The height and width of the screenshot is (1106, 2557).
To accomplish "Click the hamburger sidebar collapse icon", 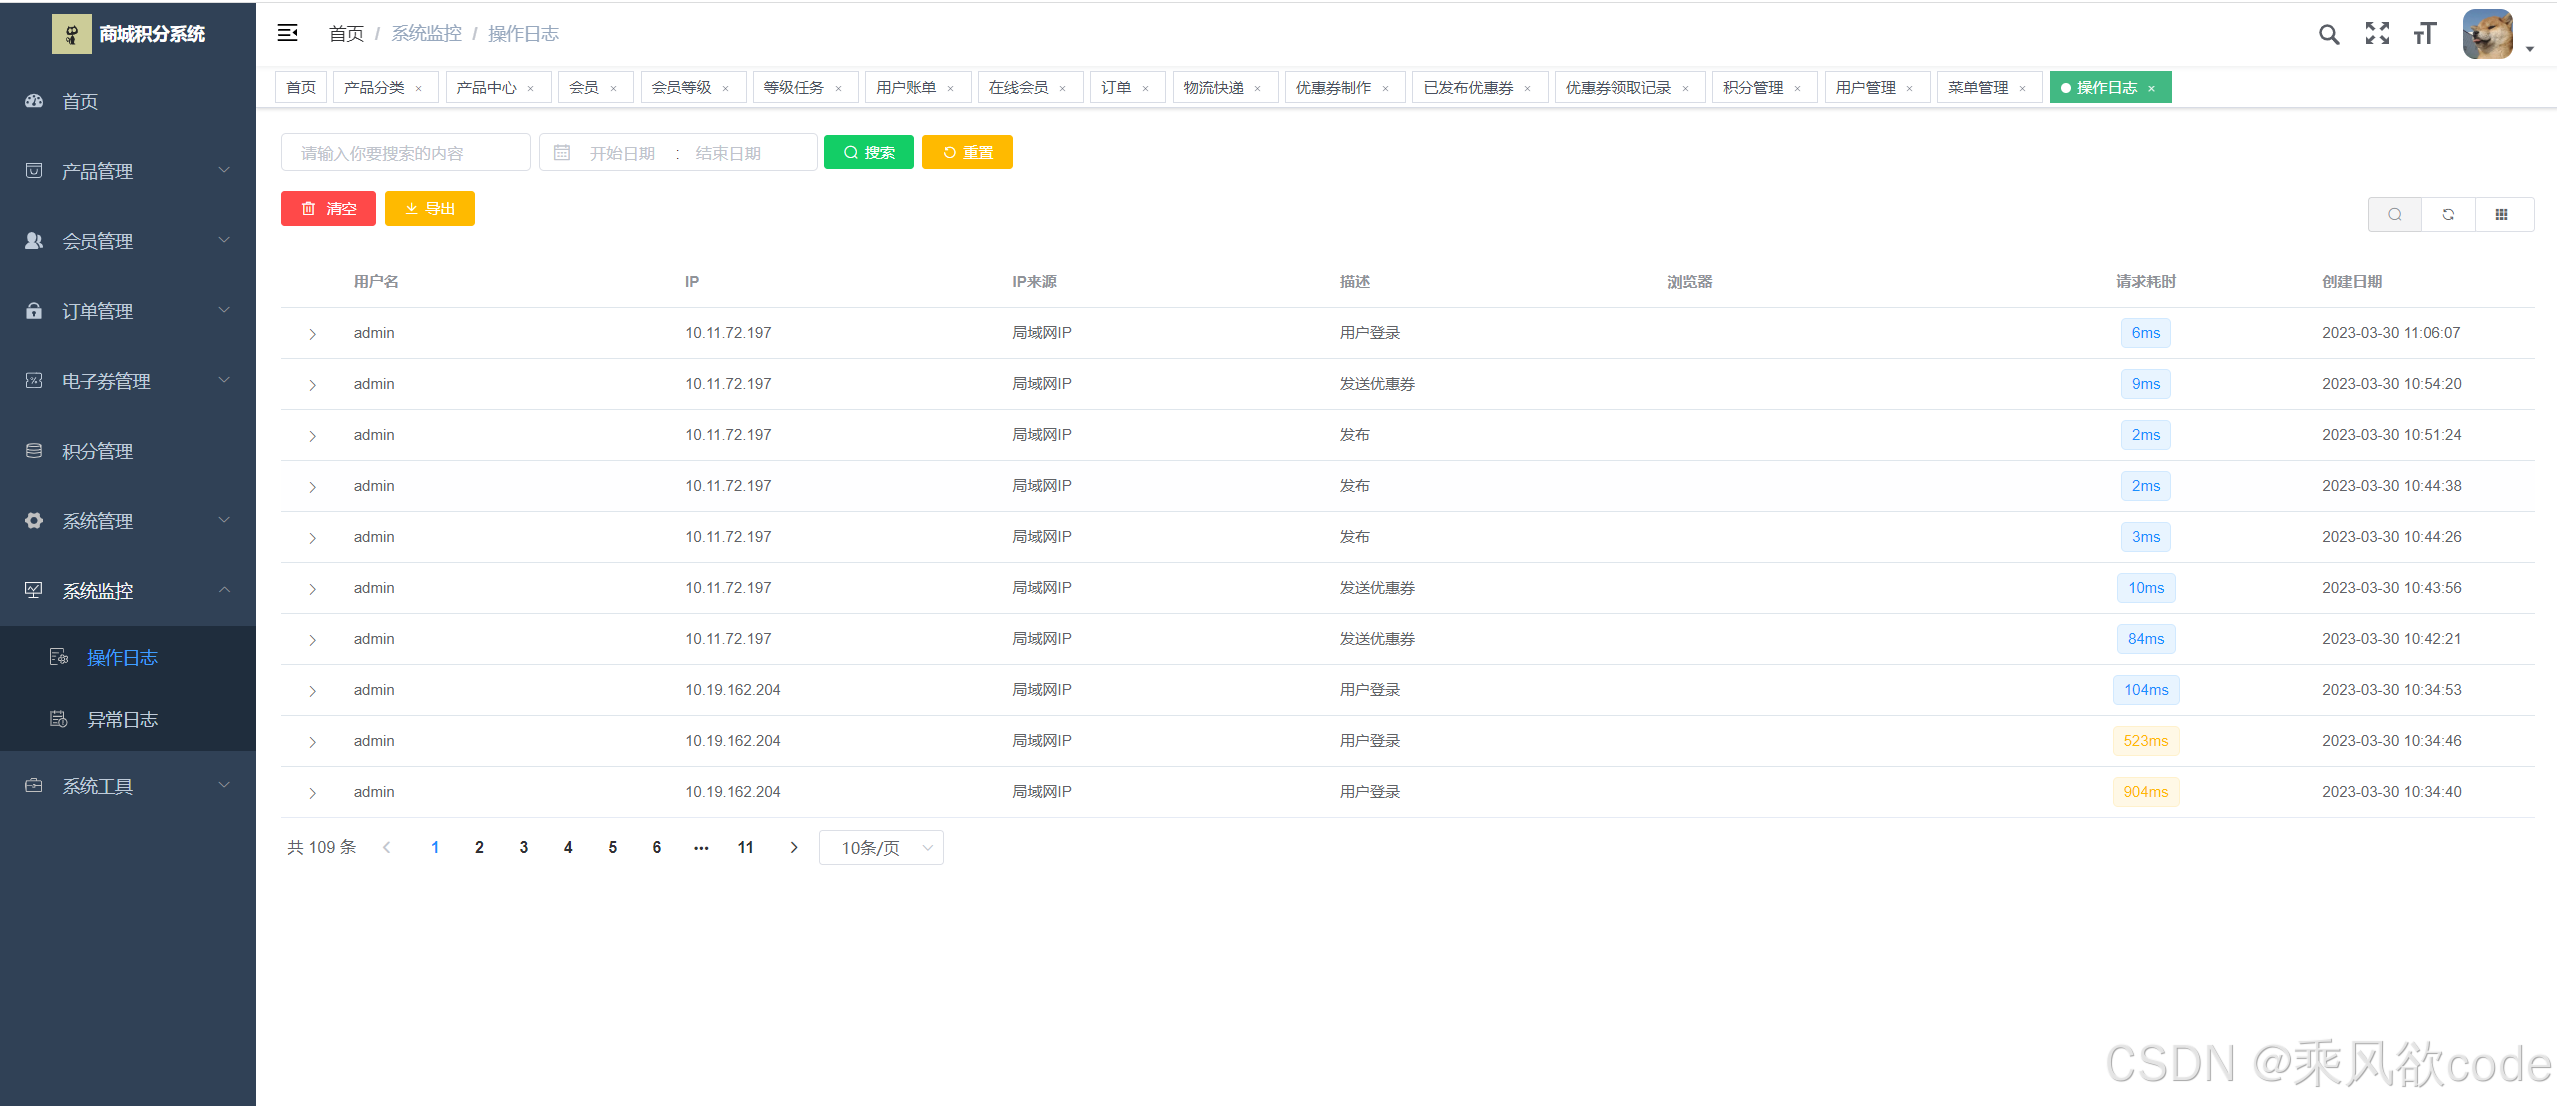I will [287, 33].
